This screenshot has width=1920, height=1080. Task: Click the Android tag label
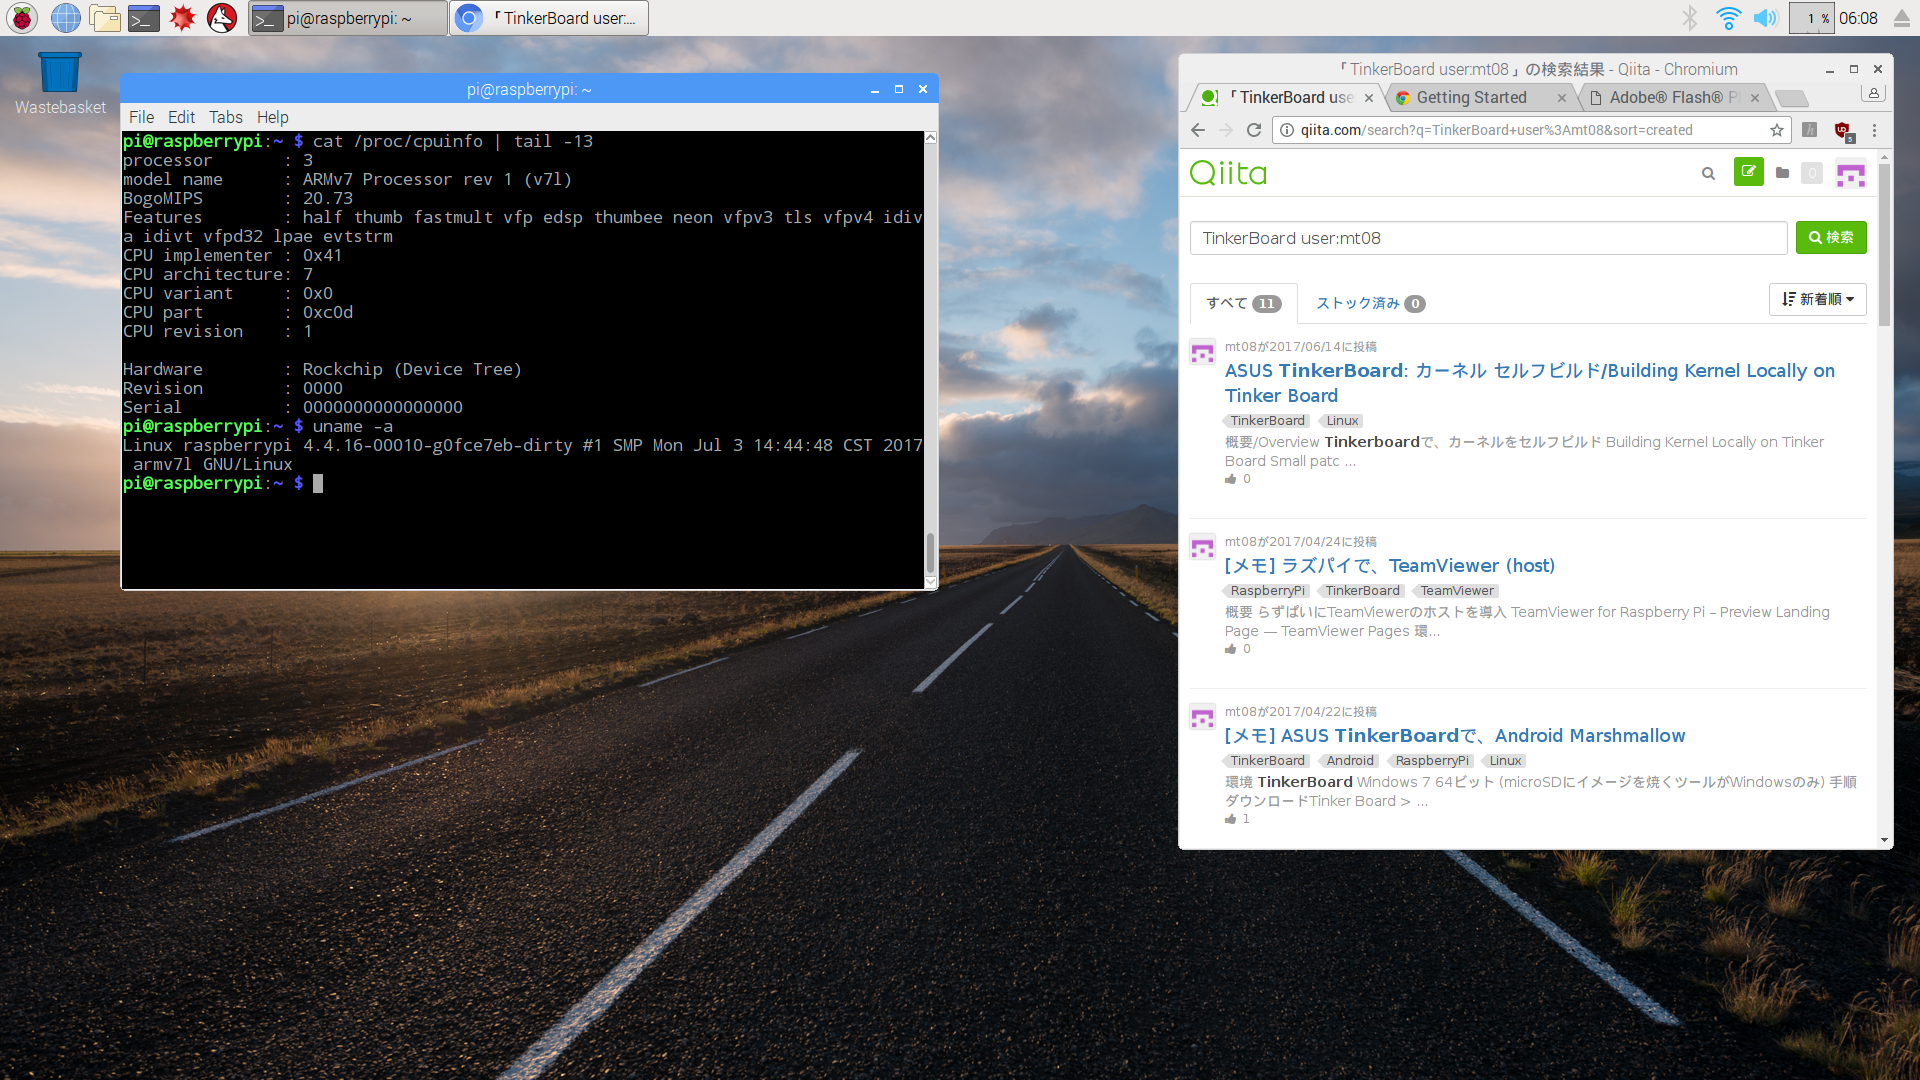[x=1349, y=761]
